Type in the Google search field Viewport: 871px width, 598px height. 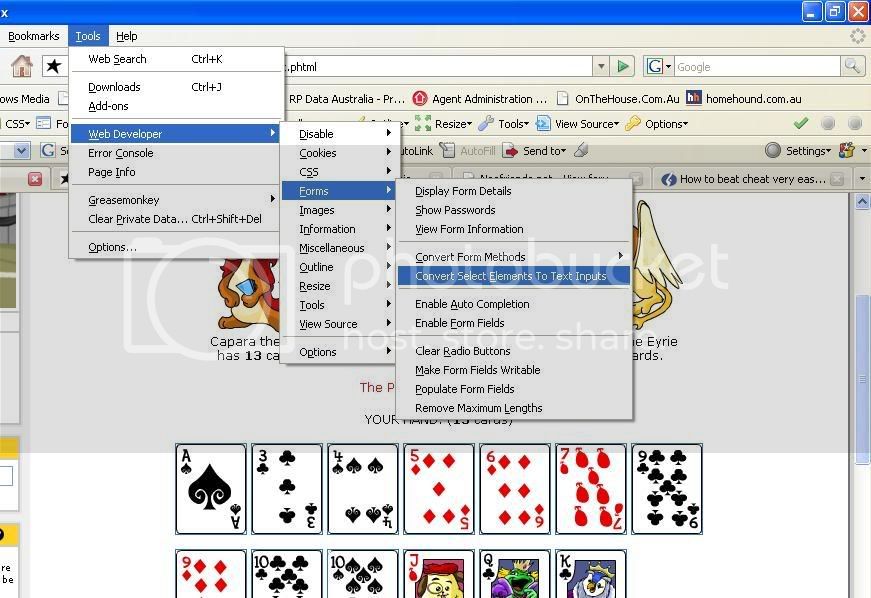755,67
